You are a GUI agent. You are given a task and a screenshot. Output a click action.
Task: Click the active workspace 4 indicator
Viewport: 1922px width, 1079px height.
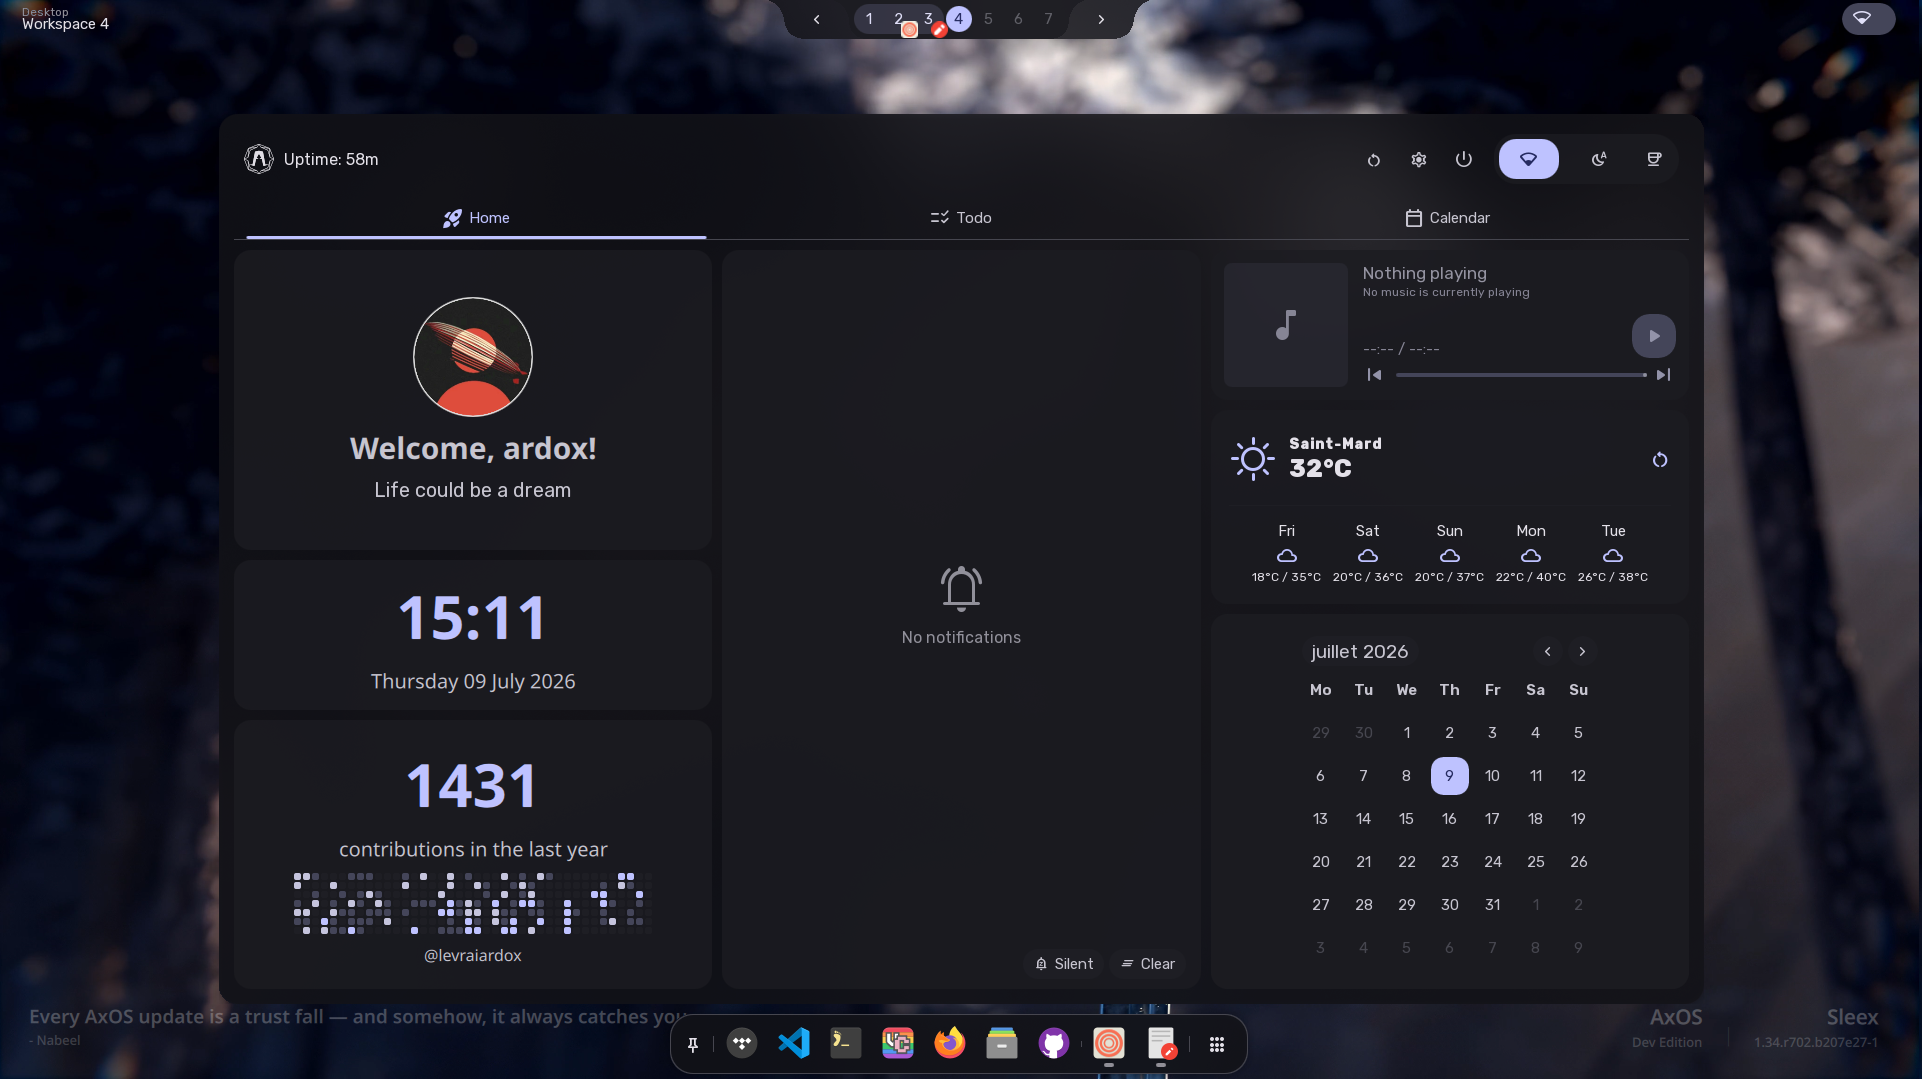[x=958, y=19]
